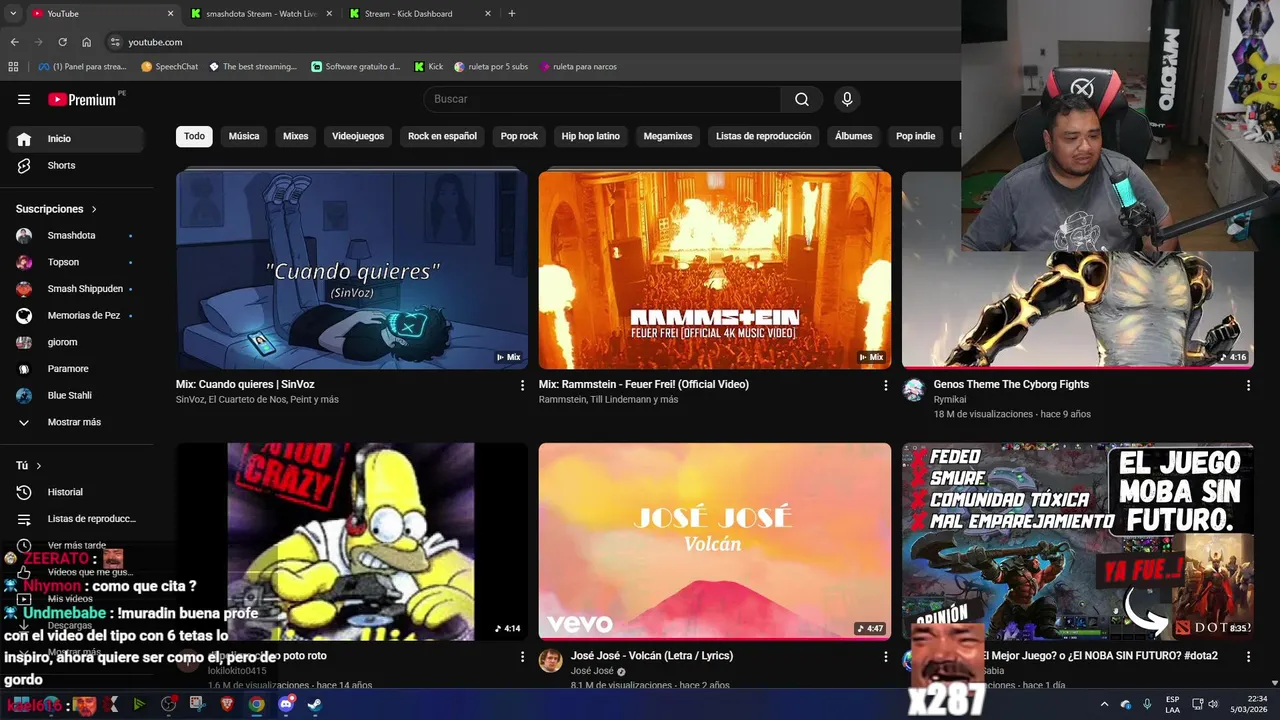Viewport: 1280px width, 720px height.
Task: Select the Rock en español chip
Action: [442, 136]
